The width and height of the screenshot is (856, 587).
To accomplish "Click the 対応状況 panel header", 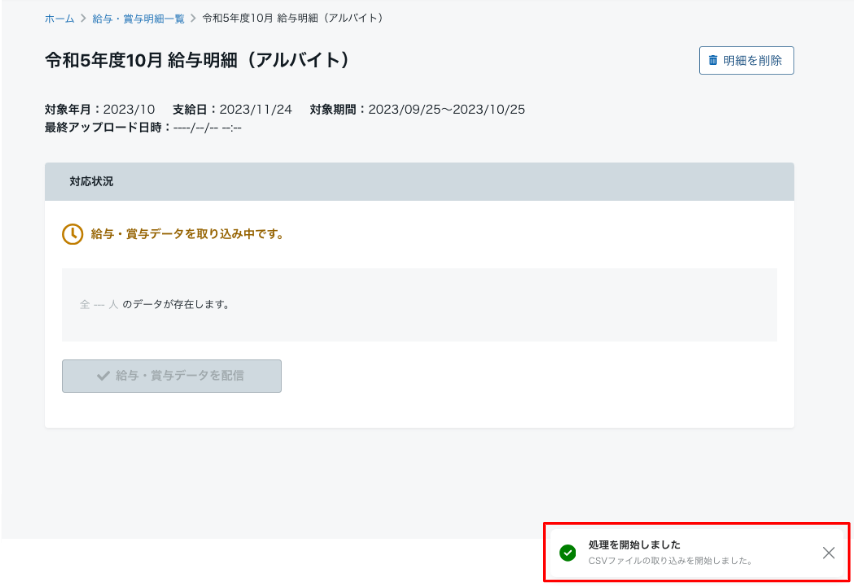I will pos(419,181).
